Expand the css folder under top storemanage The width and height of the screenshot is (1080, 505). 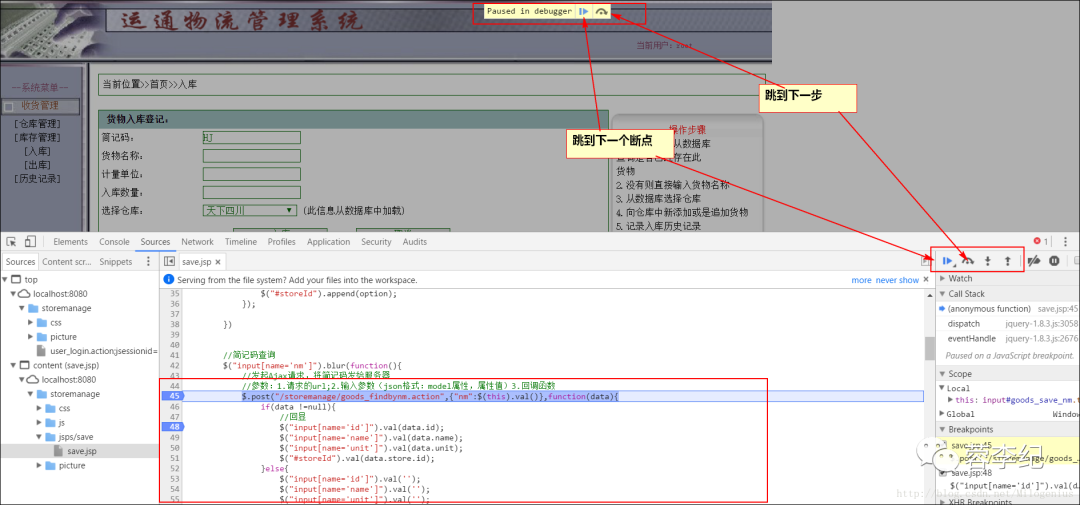tap(31, 322)
